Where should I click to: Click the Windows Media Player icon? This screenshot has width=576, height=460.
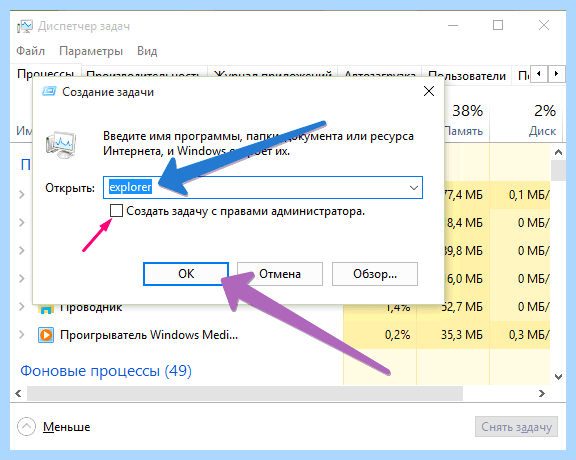[x=46, y=335]
